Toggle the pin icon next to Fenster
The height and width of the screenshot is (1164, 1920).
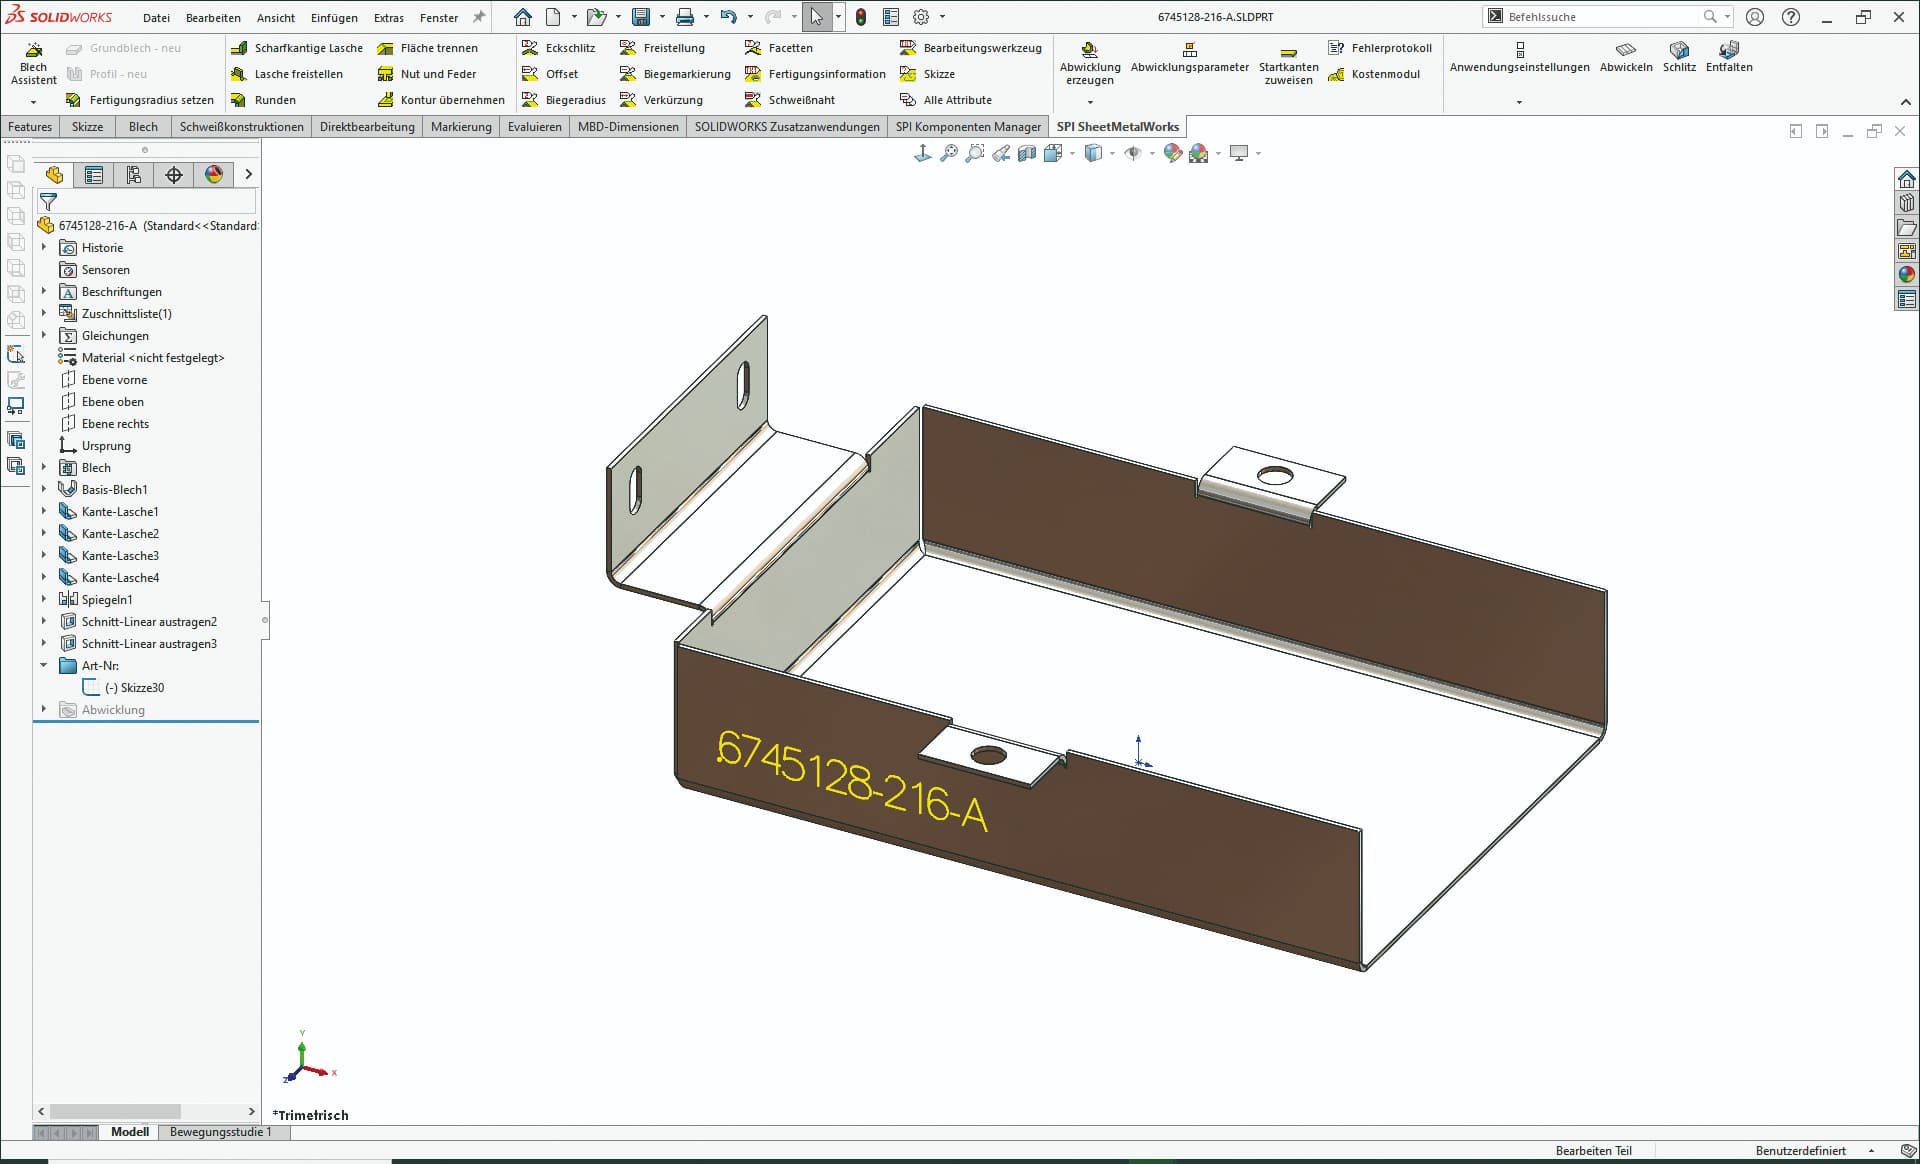tap(479, 17)
